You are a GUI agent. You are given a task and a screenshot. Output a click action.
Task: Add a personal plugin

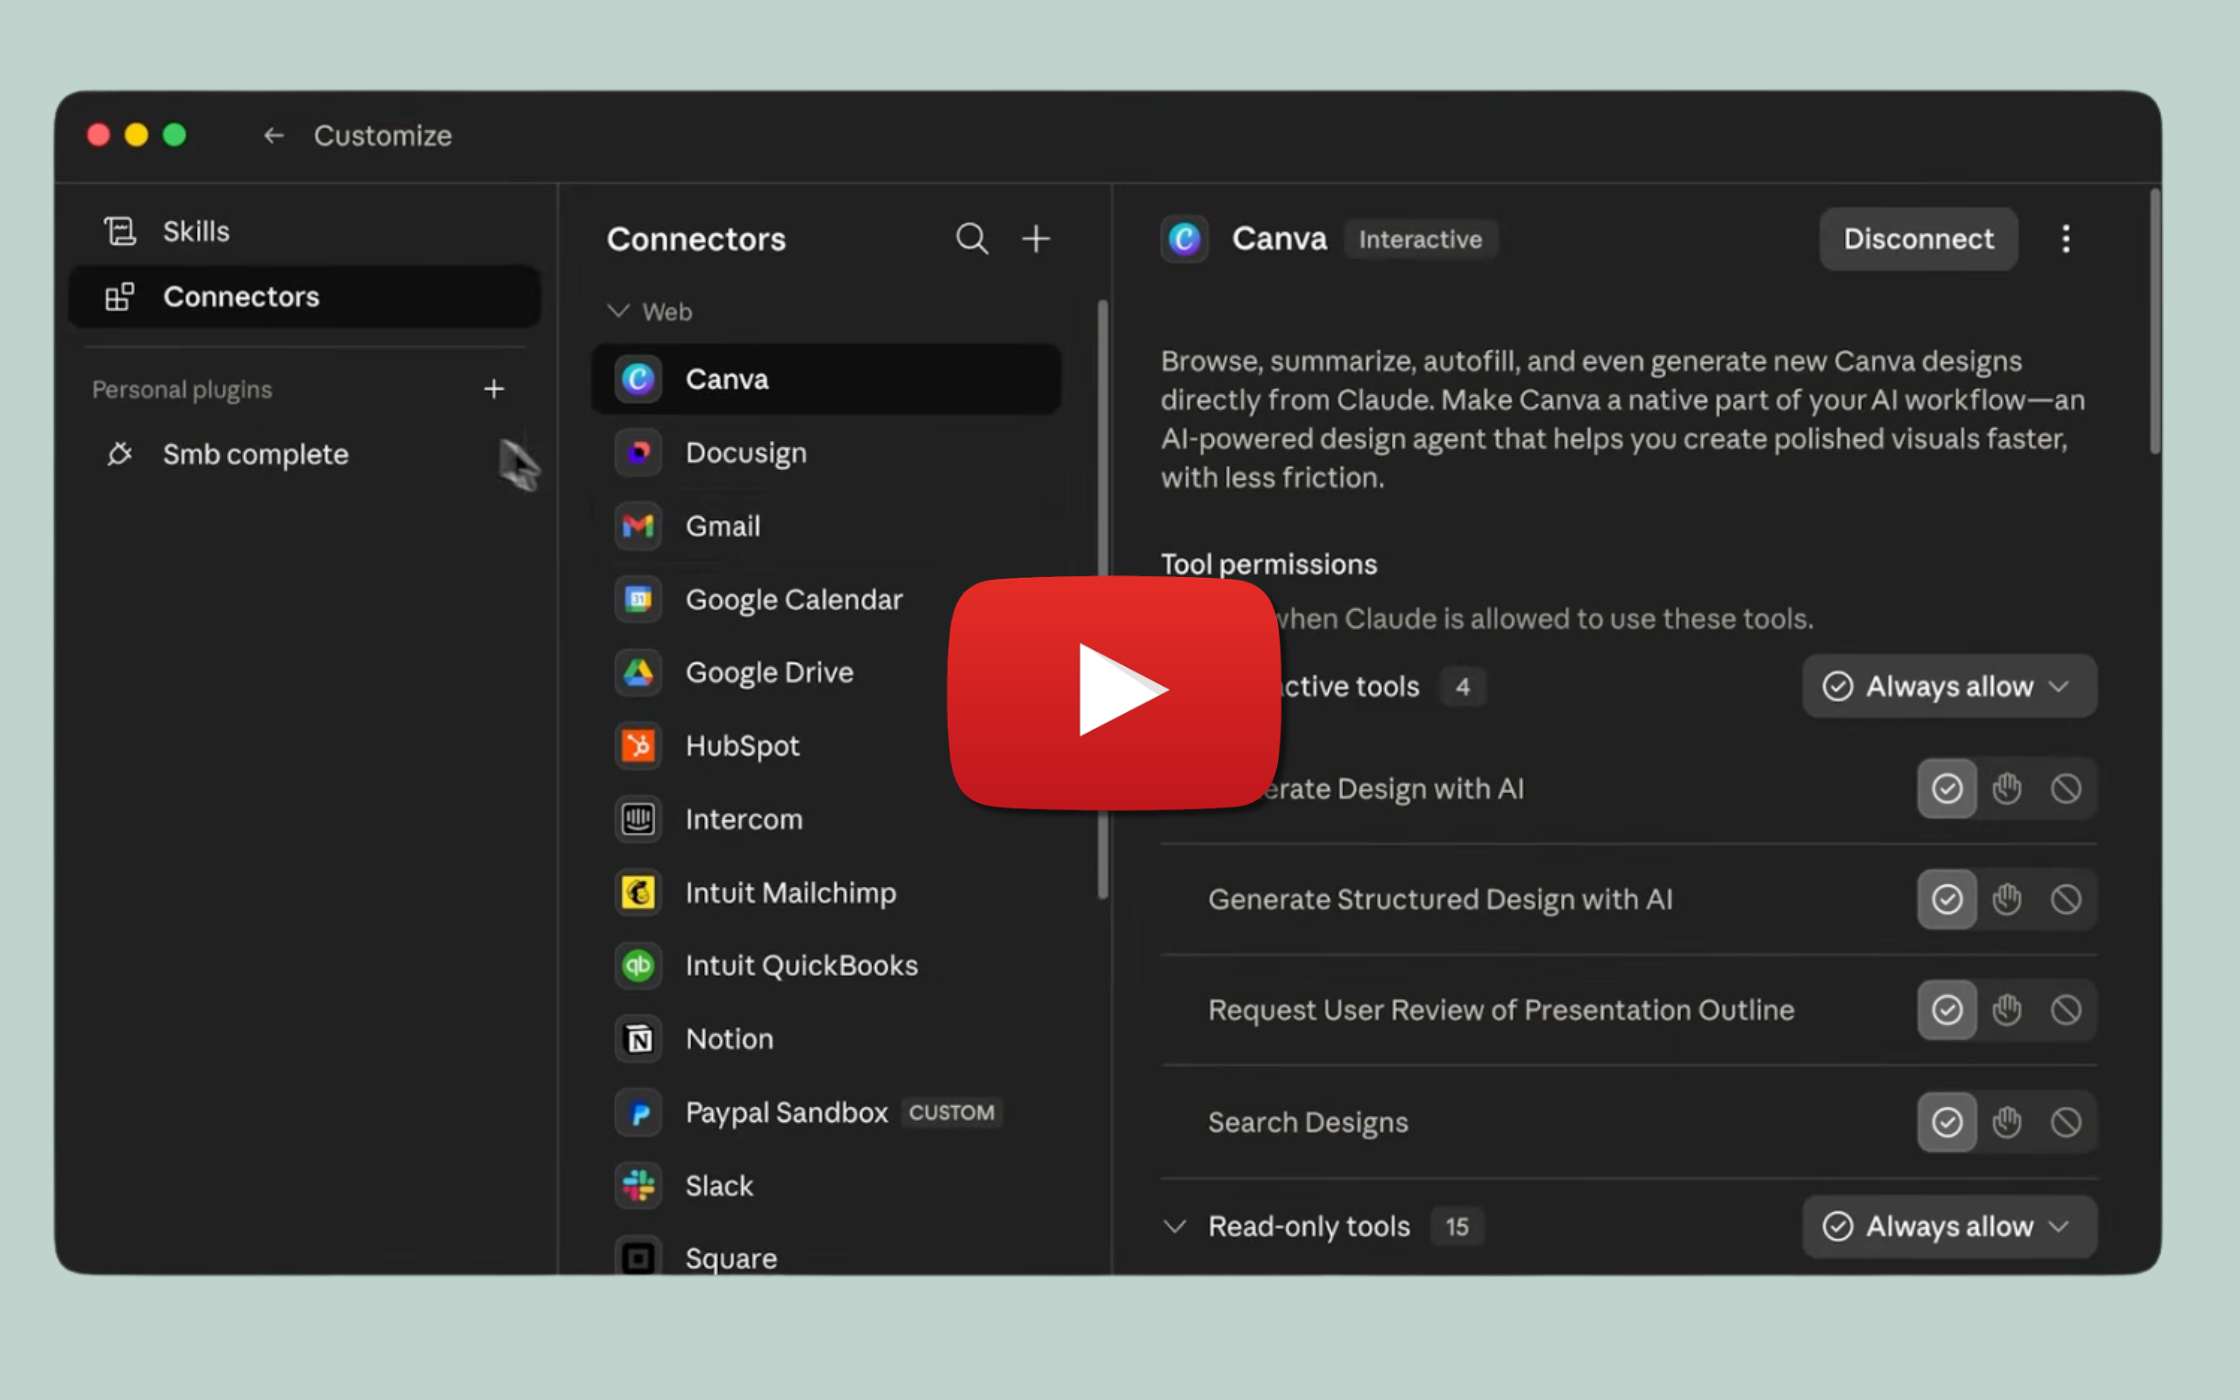click(x=494, y=389)
